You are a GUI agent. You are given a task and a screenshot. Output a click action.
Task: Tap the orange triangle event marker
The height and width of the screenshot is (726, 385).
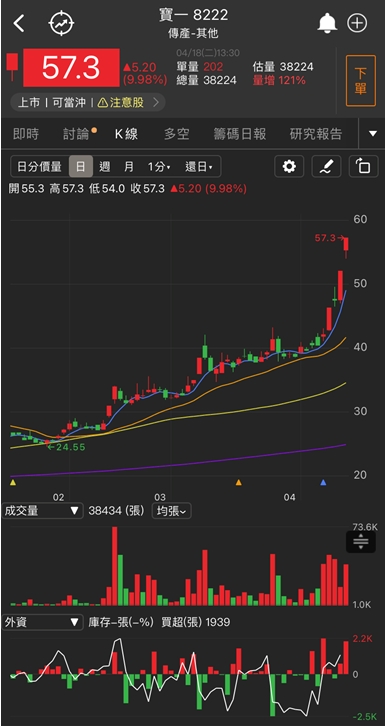239,482
